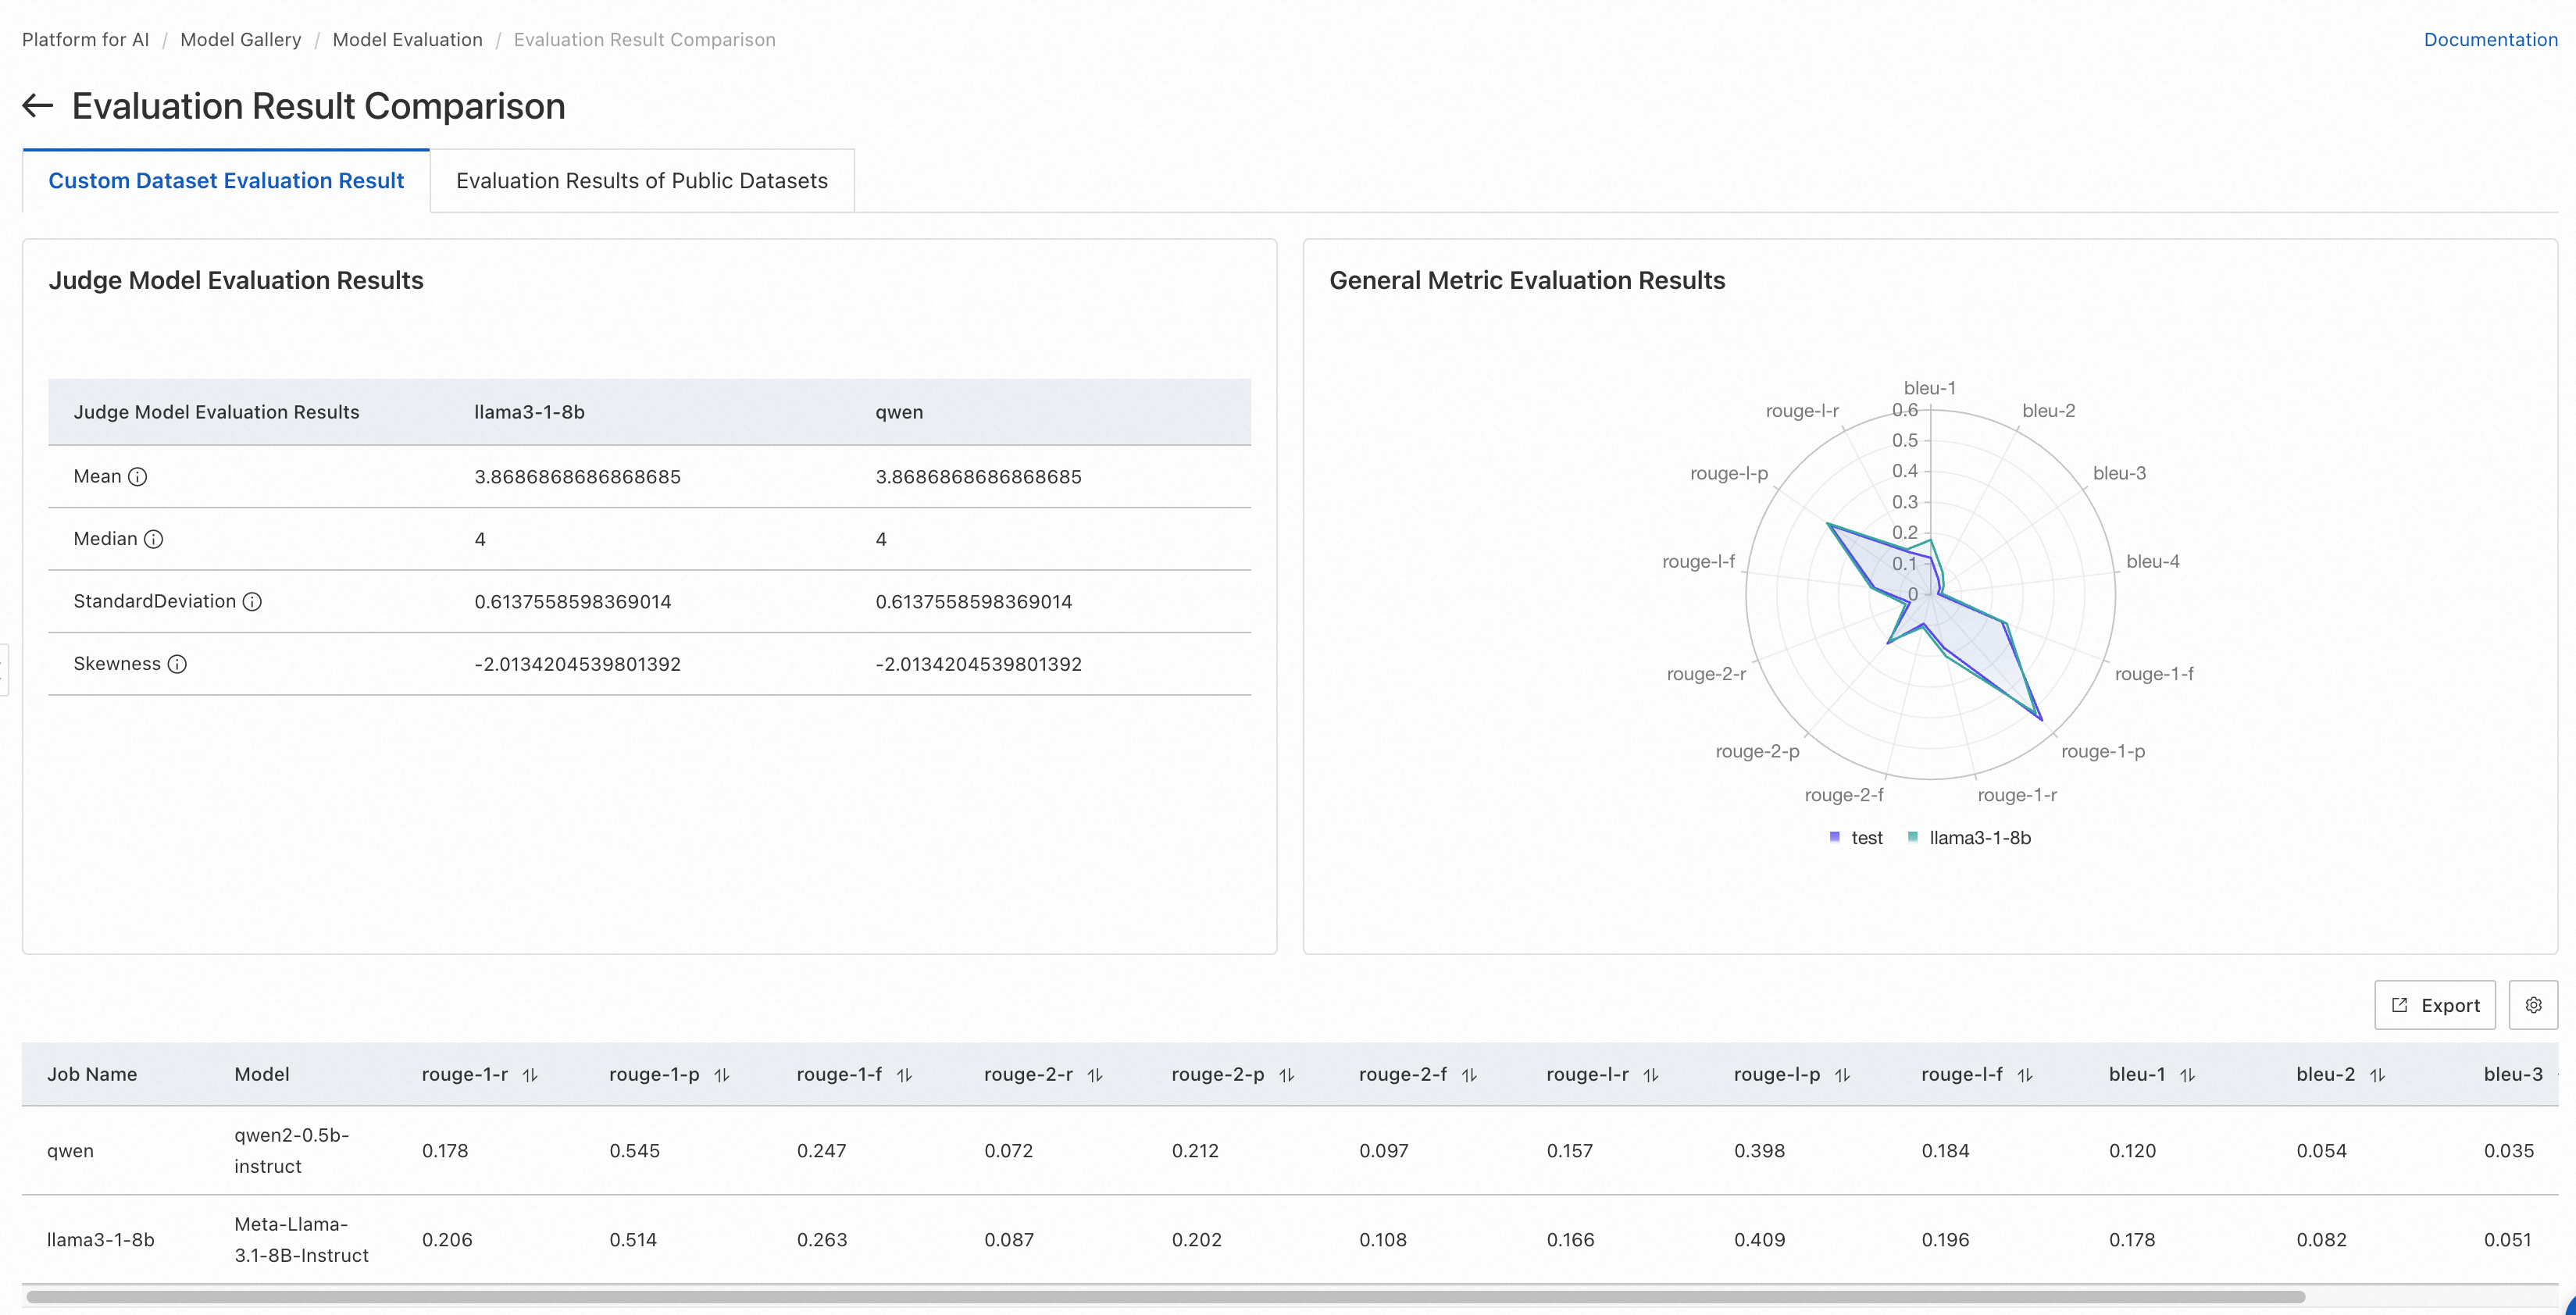2576x1315 pixels.
Task: Open the Documentation link
Action: pyautogui.click(x=2490, y=40)
